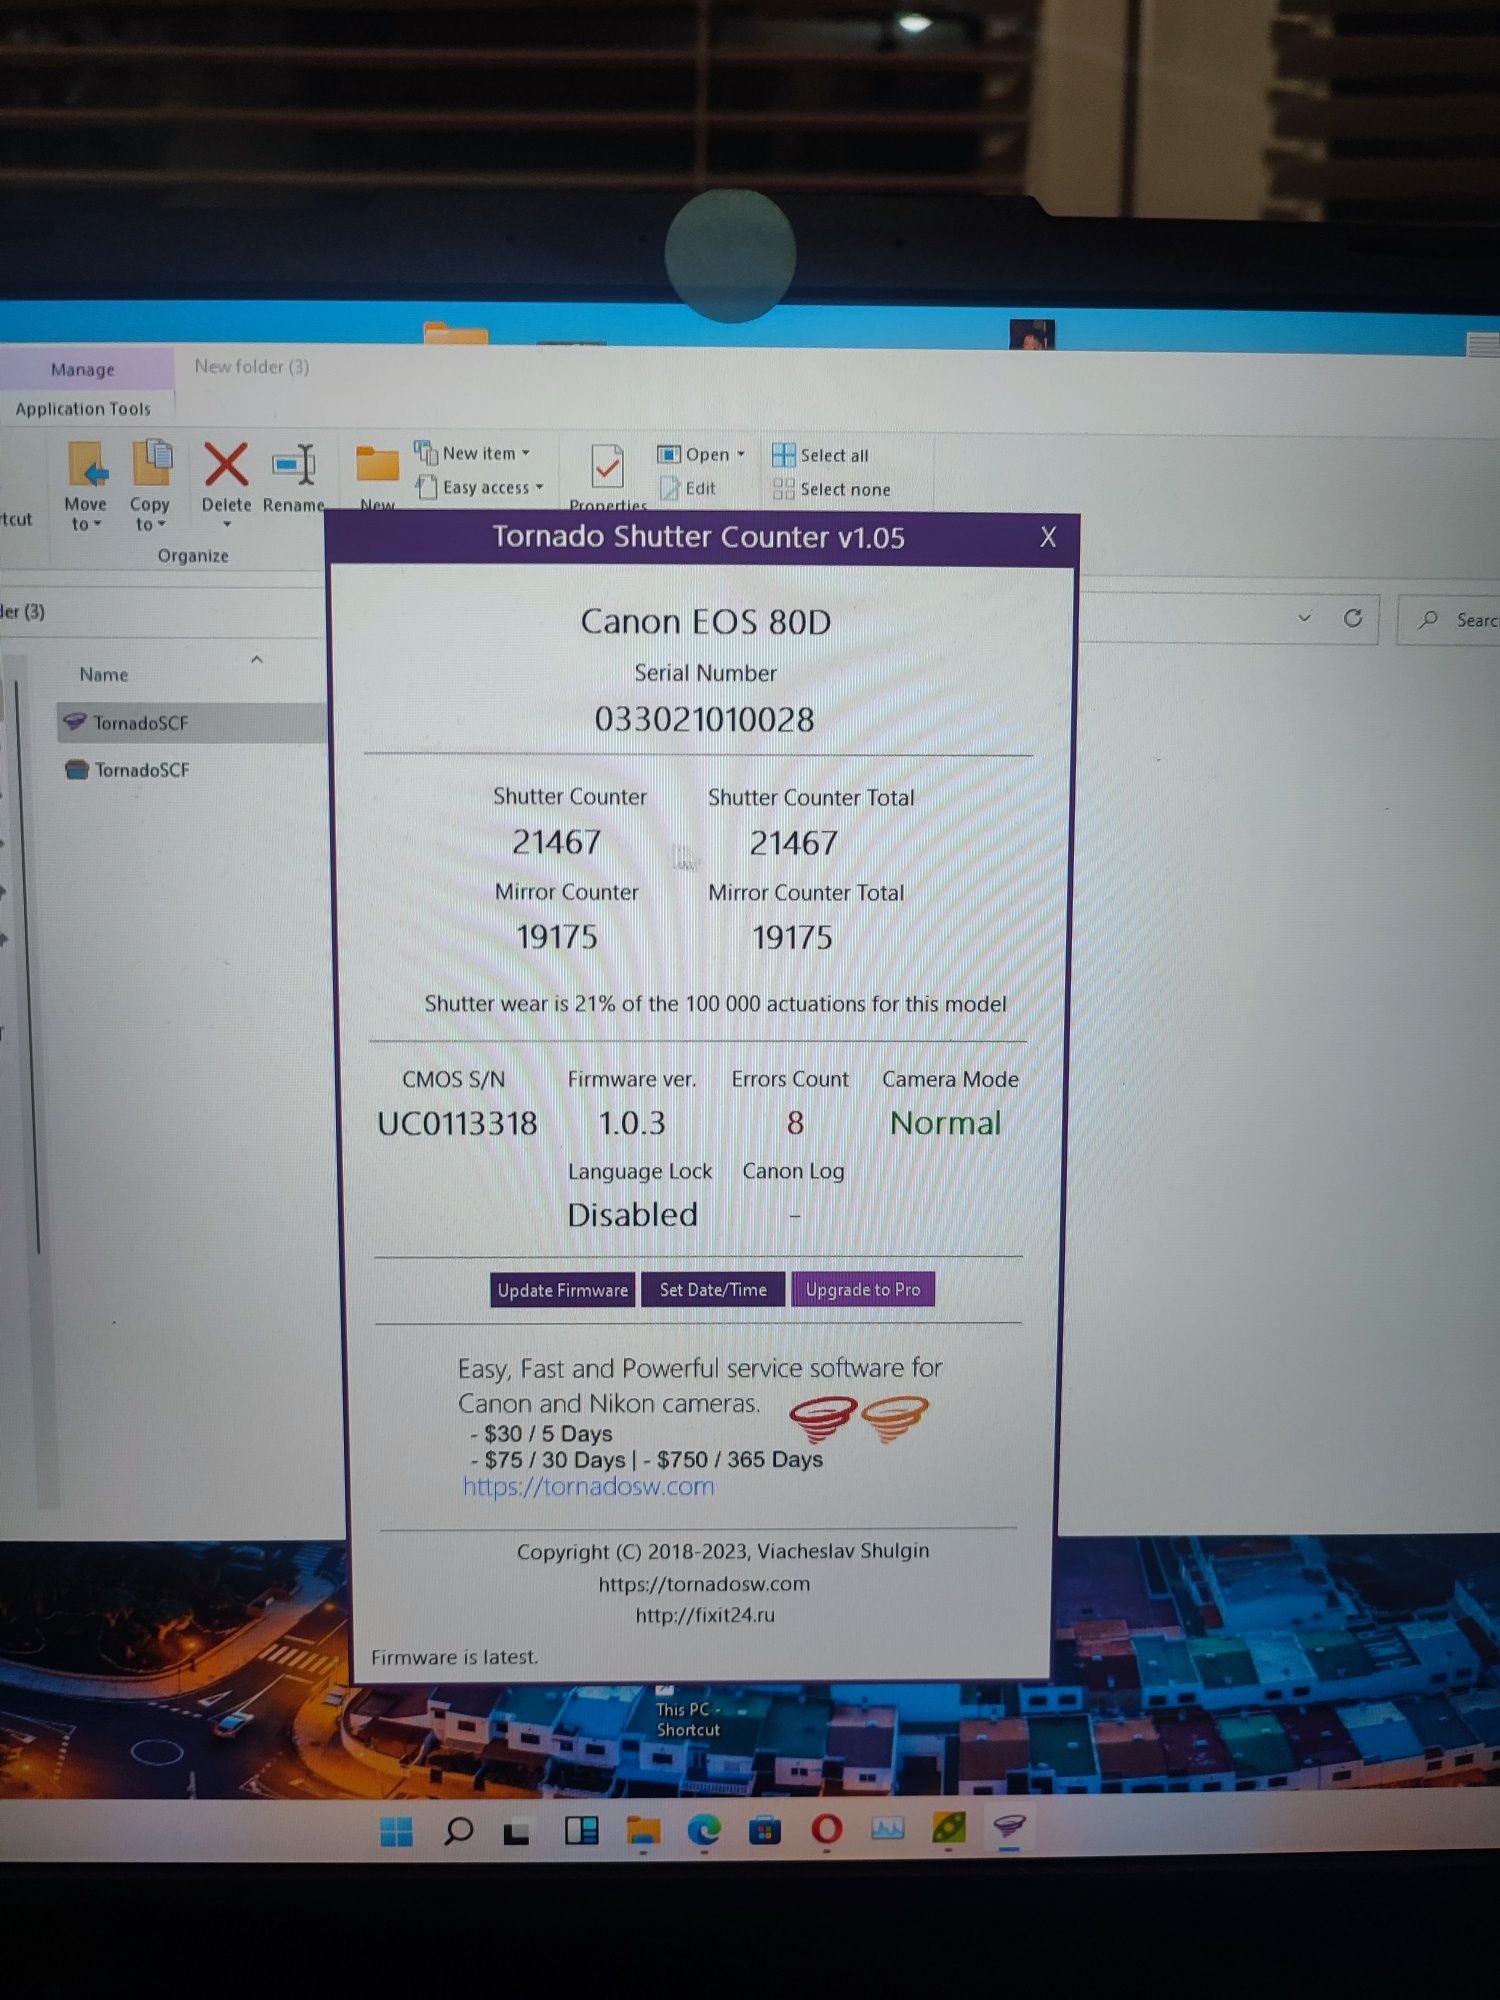Open the Application Tools tab
This screenshot has width=1500, height=2000.
point(83,408)
